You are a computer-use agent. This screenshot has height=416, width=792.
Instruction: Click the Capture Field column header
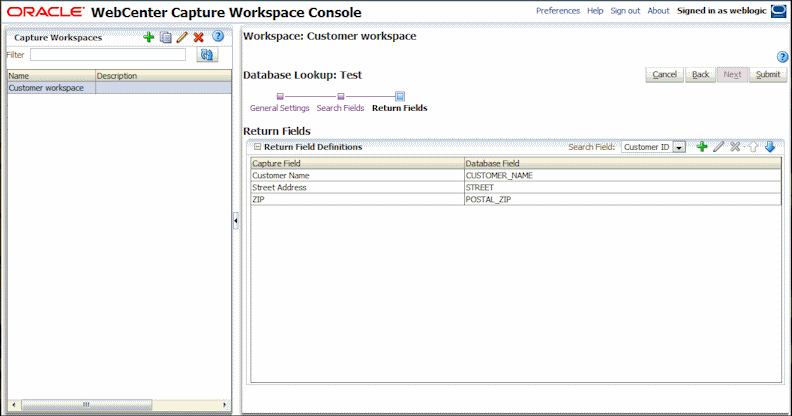click(x=358, y=164)
